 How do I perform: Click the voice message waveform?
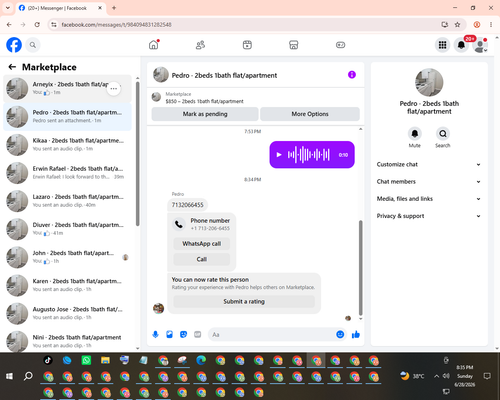click(x=309, y=155)
